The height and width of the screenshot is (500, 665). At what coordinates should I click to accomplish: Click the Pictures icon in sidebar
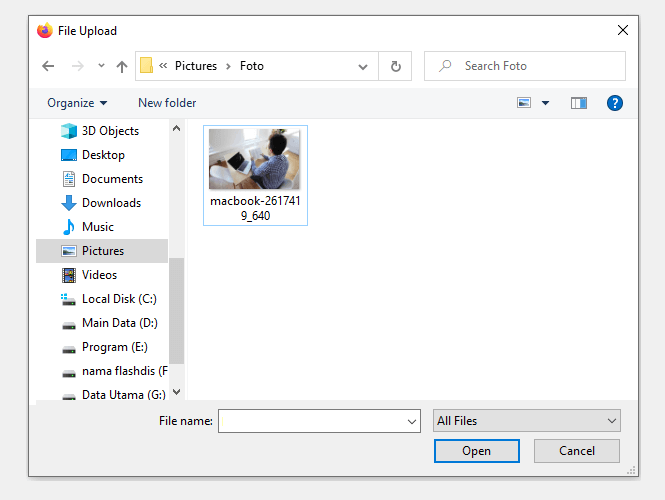(69, 251)
